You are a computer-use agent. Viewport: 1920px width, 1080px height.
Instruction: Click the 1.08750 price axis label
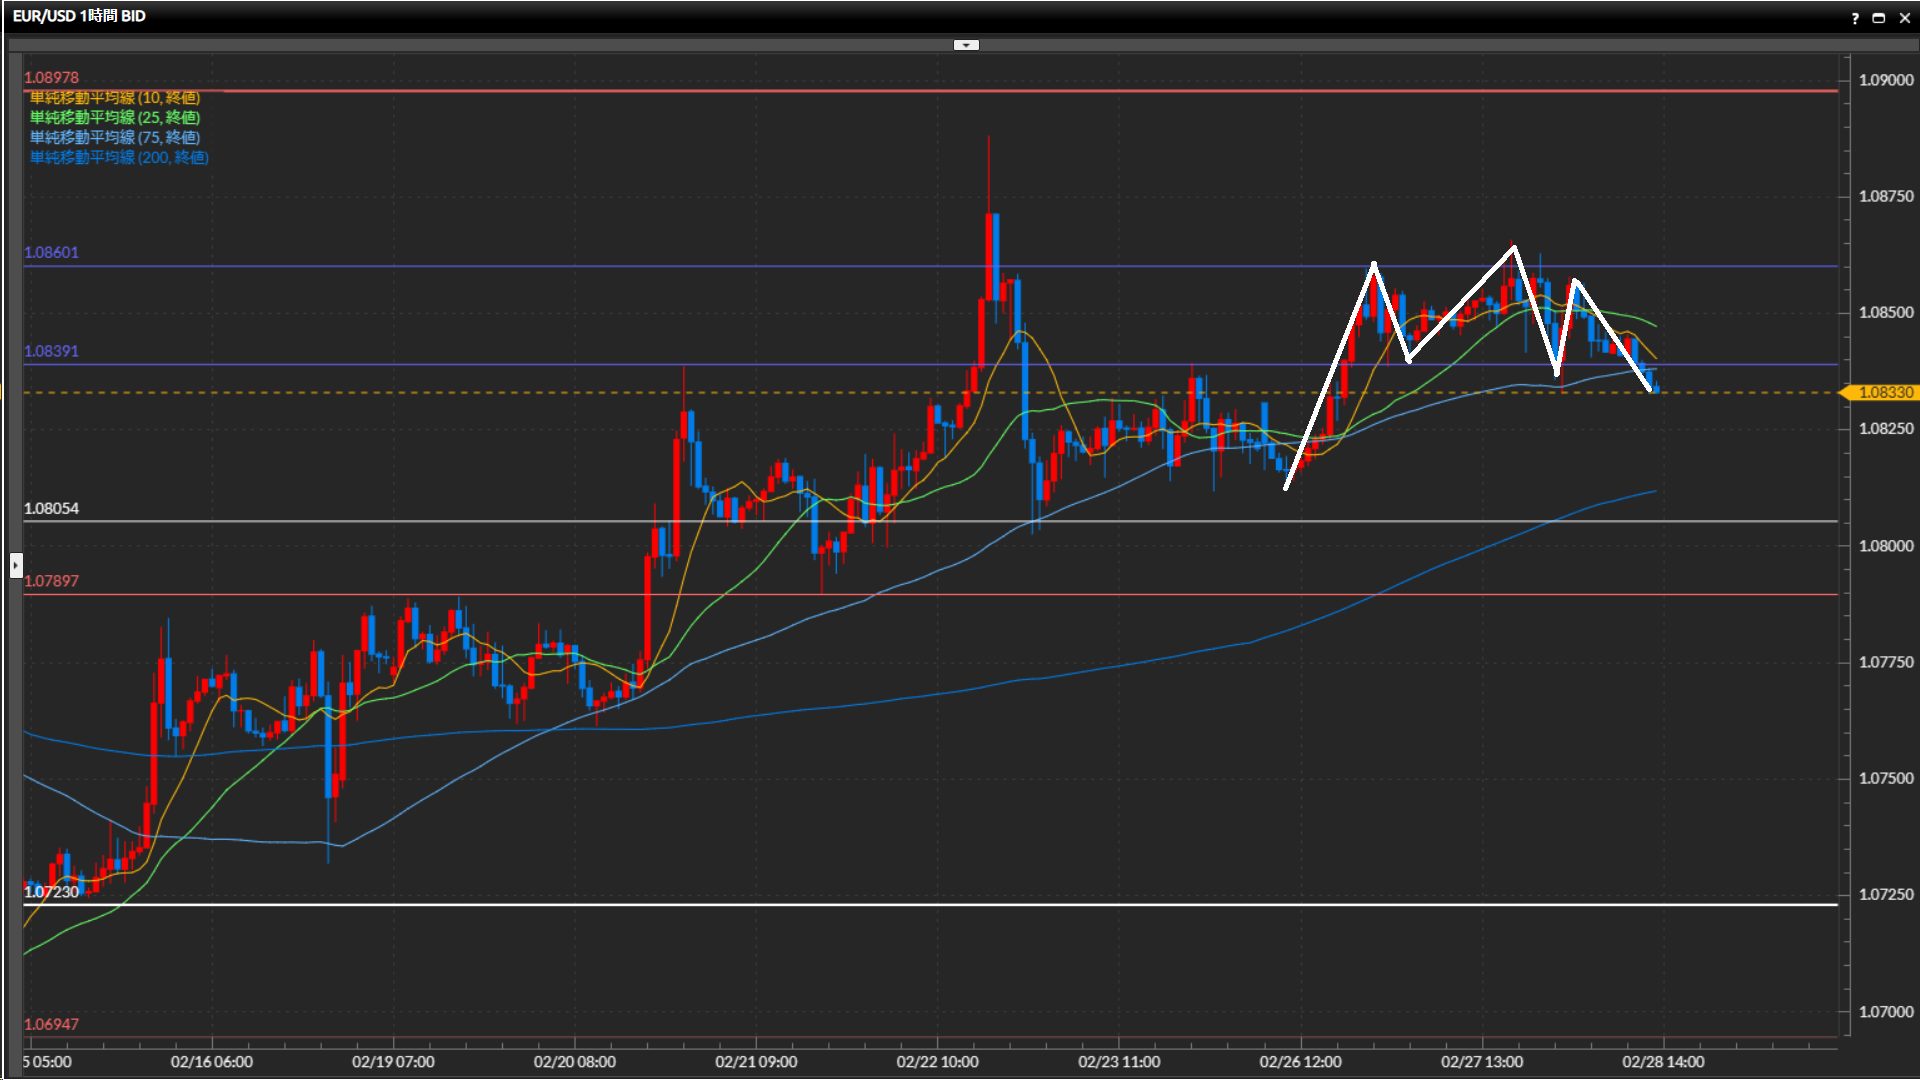pos(1885,196)
